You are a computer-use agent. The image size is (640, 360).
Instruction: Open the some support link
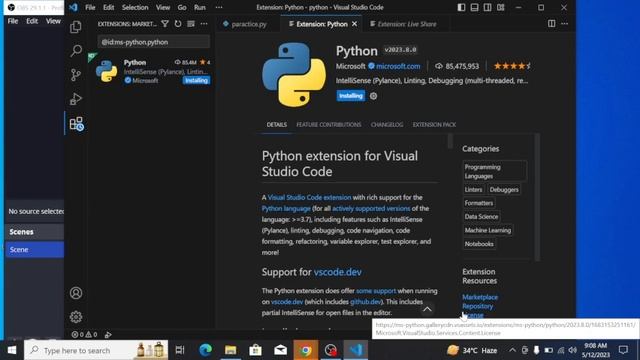[x=376, y=291]
